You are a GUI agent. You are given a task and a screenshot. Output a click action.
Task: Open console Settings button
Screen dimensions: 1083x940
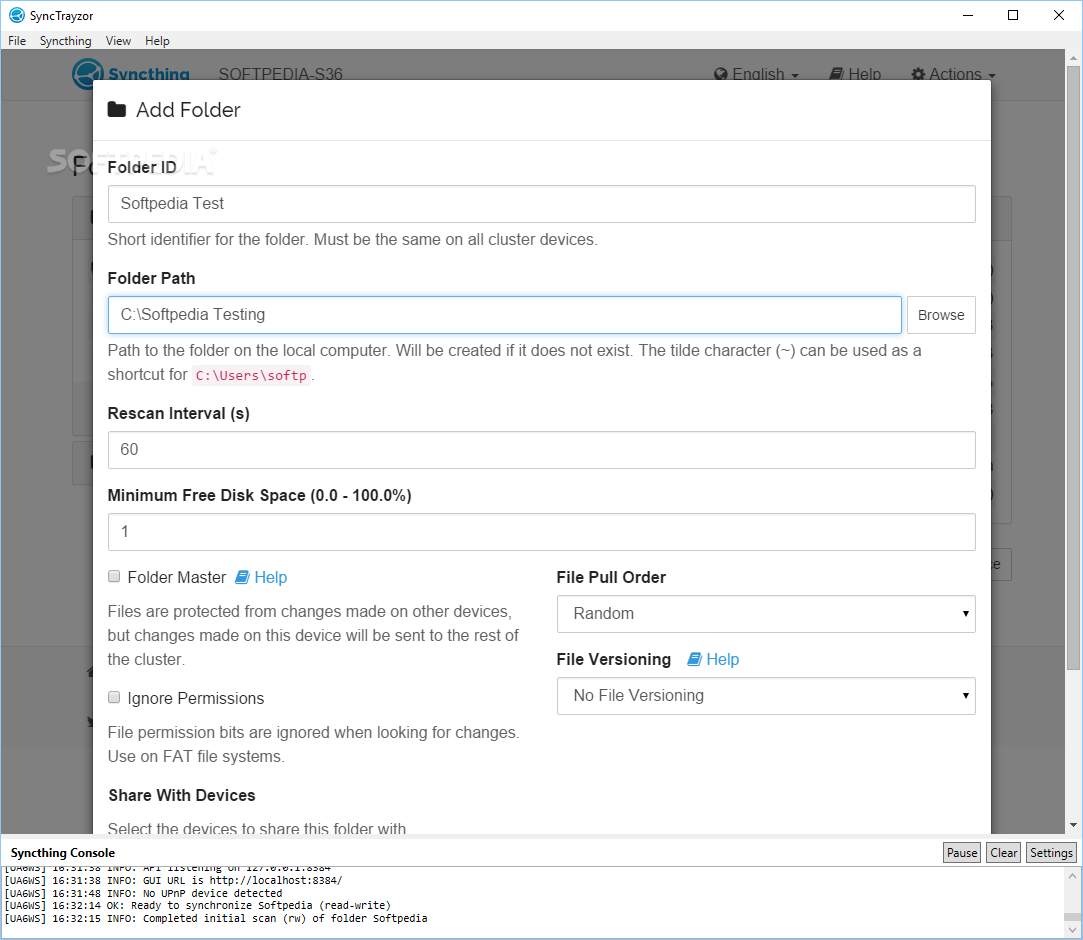[1051, 852]
